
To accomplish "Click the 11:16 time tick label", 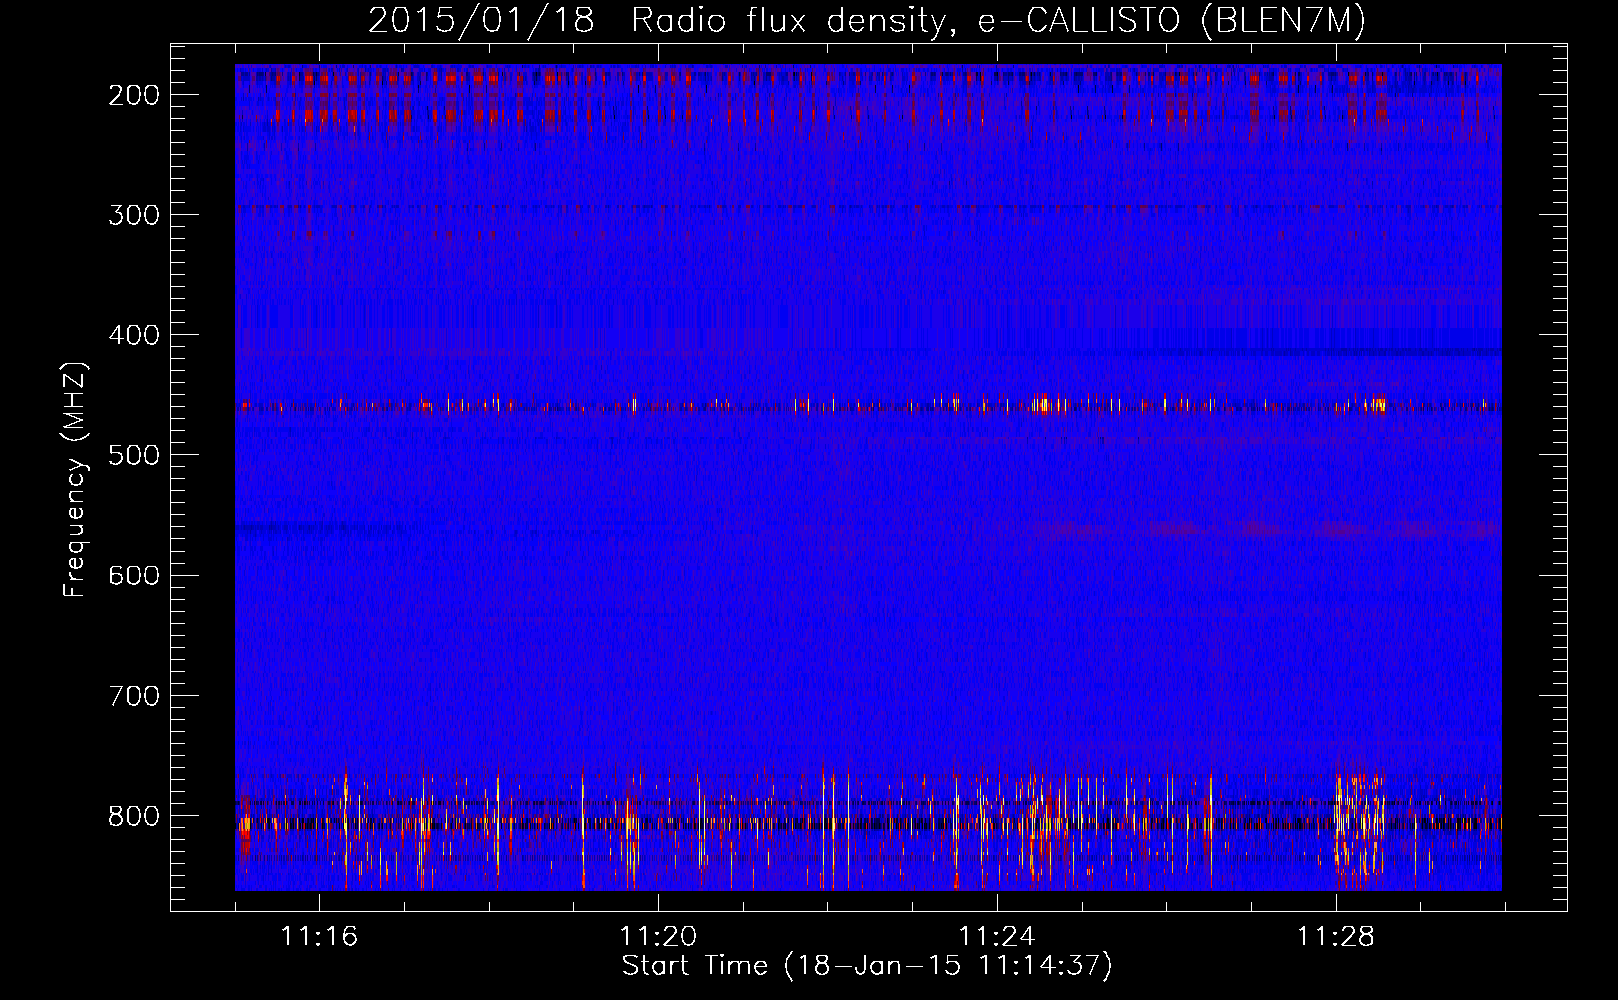I will (x=319, y=937).
